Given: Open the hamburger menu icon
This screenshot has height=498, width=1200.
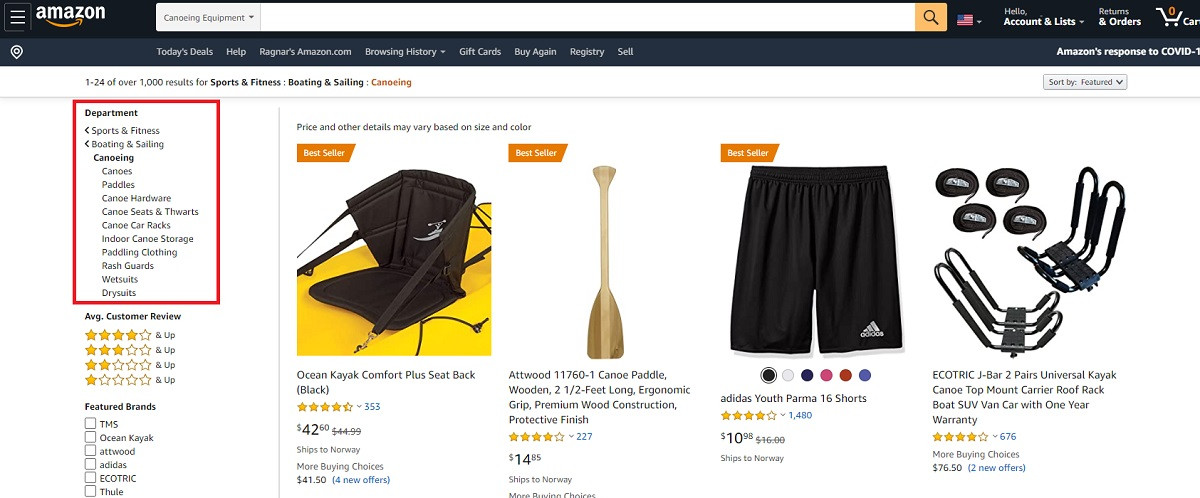Looking at the screenshot, I should [17, 18].
